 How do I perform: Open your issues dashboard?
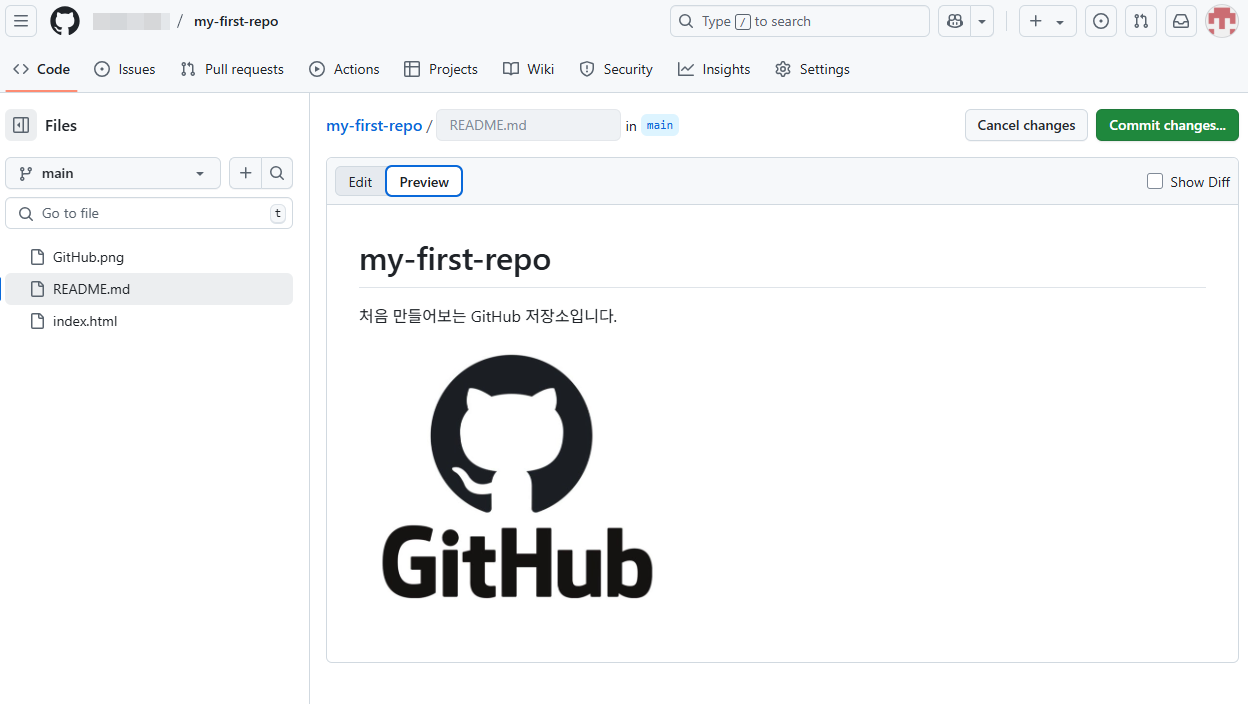pos(1100,21)
